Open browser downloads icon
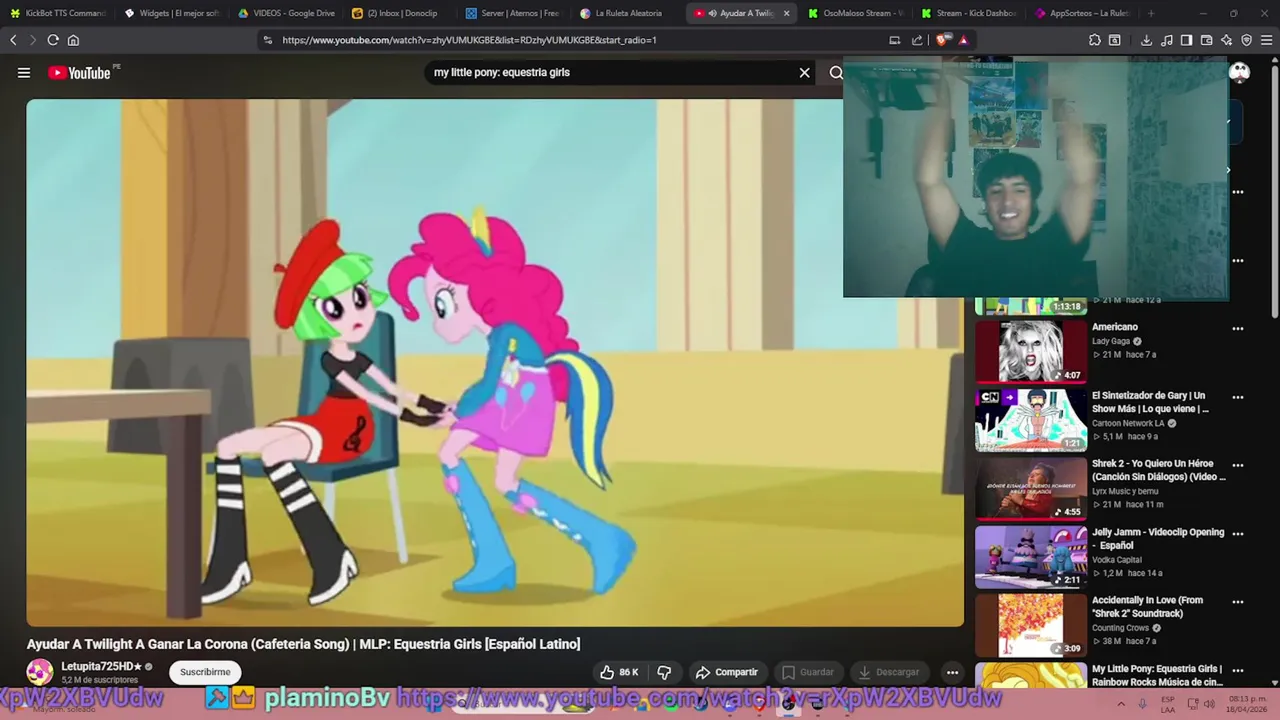 tap(1146, 40)
